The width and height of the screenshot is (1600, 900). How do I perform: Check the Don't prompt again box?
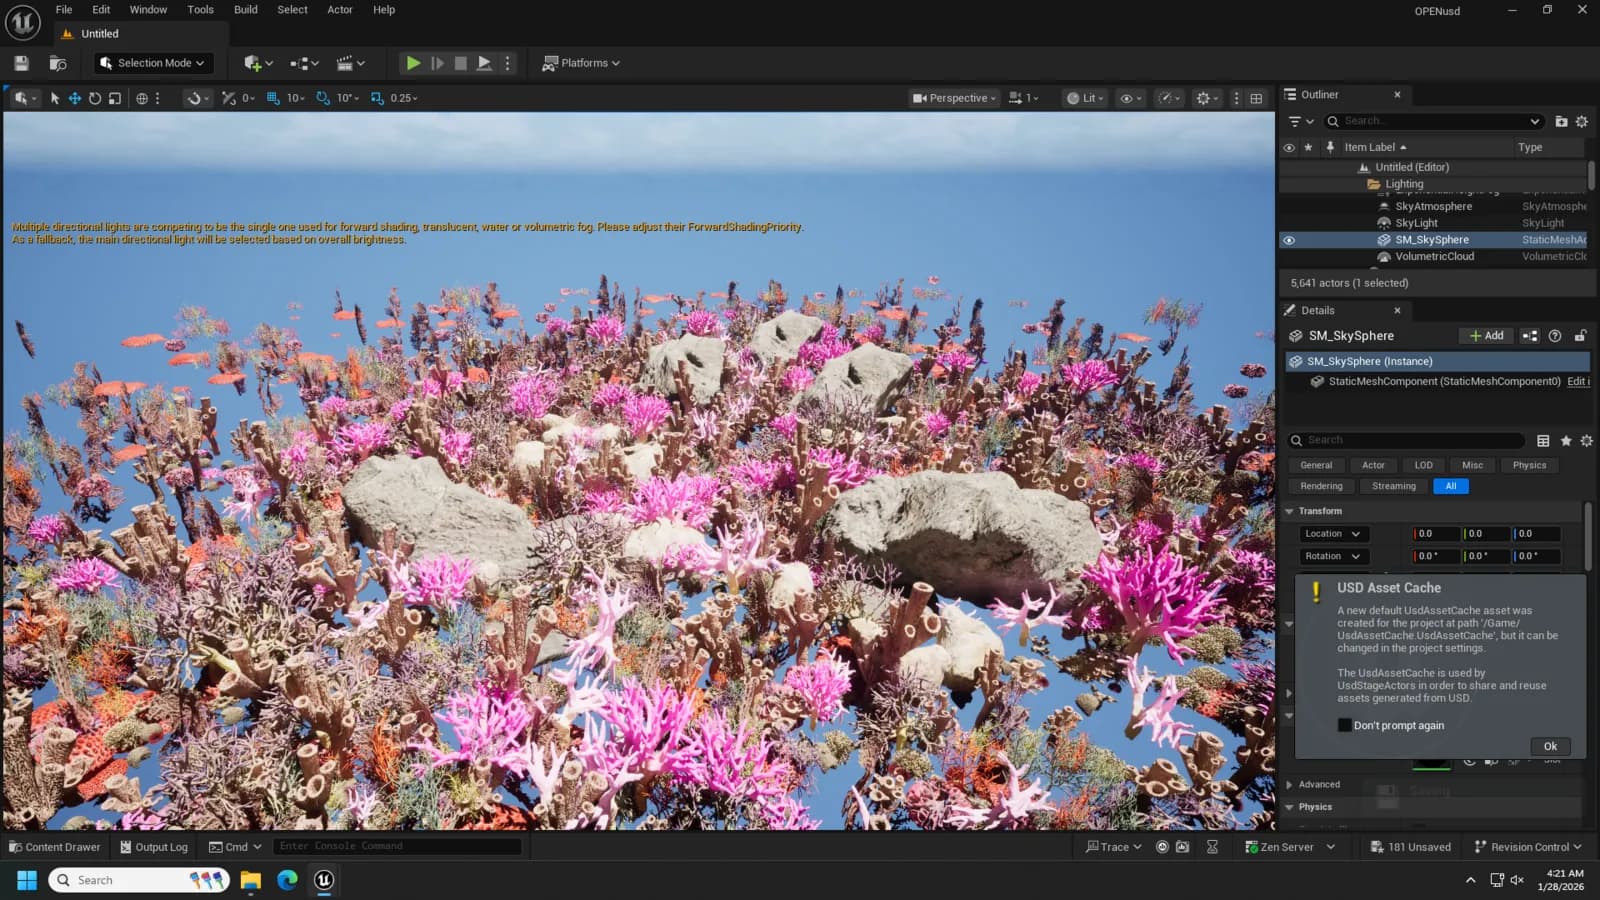point(1345,725)
